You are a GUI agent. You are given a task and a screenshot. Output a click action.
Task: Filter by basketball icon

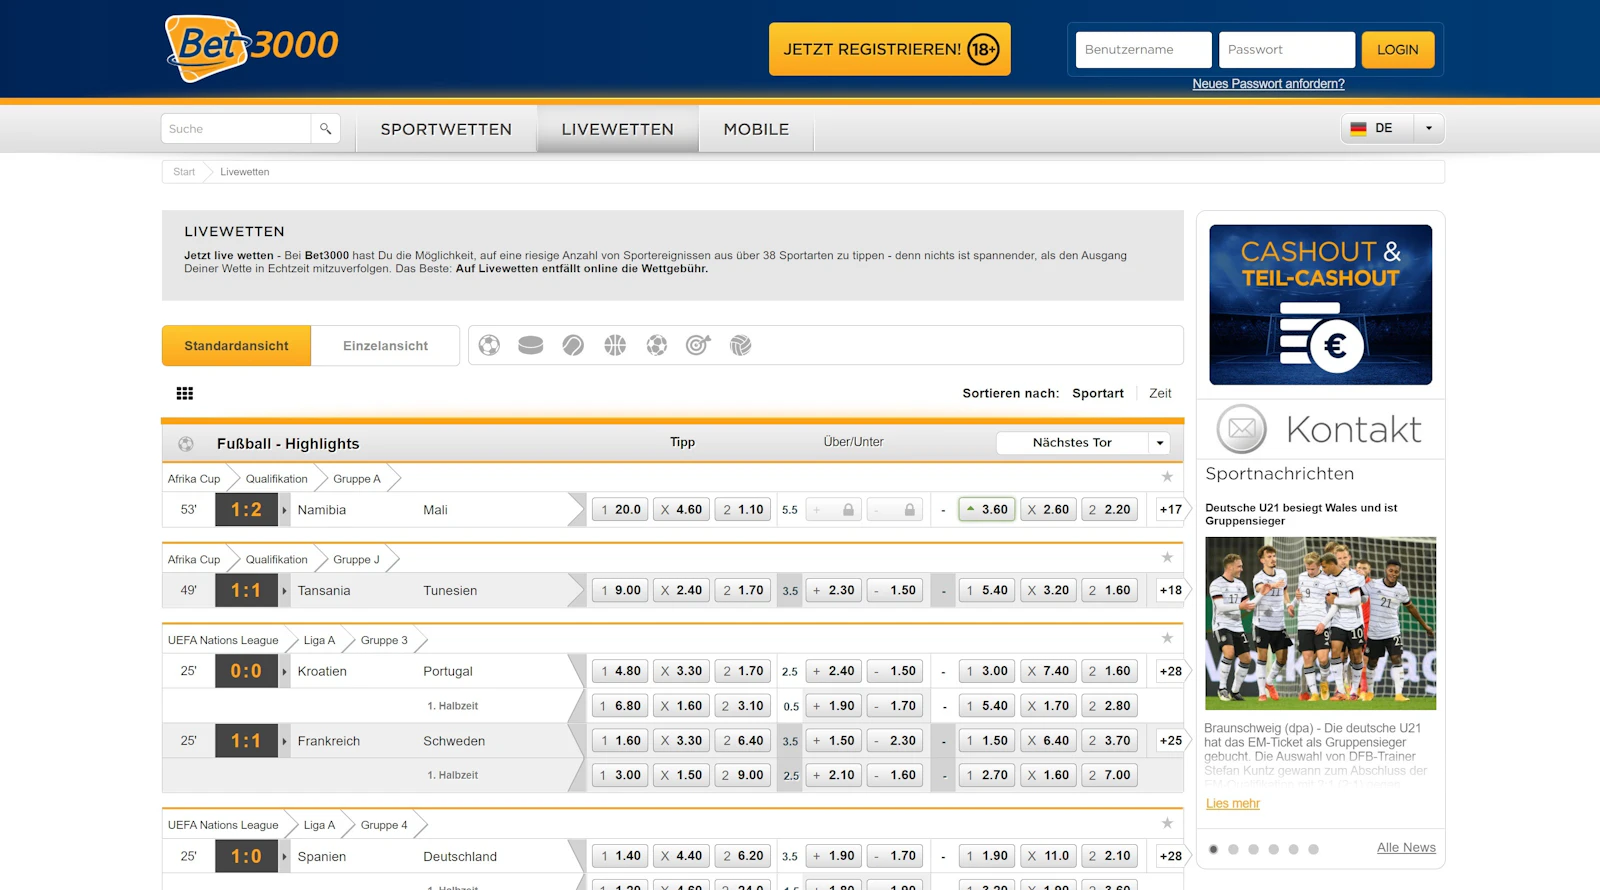[615, 345]
